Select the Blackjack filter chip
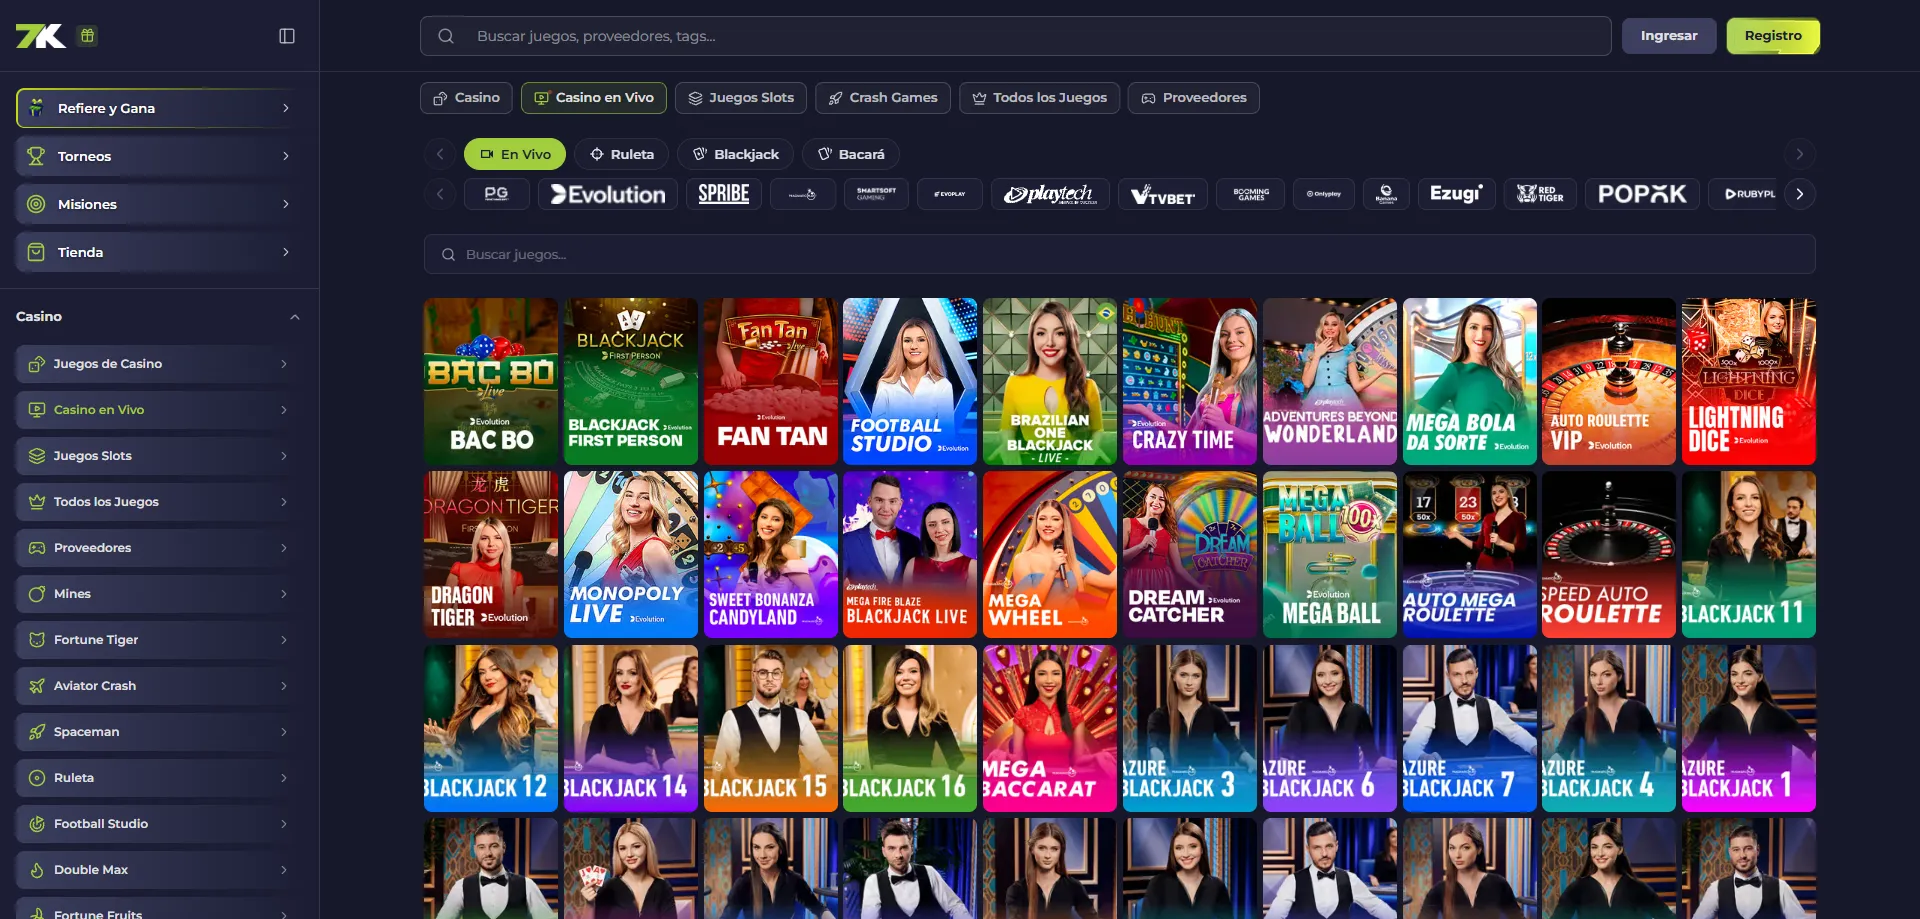The height and width of the screenshot is (919, 1920). pyautogui.click(x=736, y=154)
